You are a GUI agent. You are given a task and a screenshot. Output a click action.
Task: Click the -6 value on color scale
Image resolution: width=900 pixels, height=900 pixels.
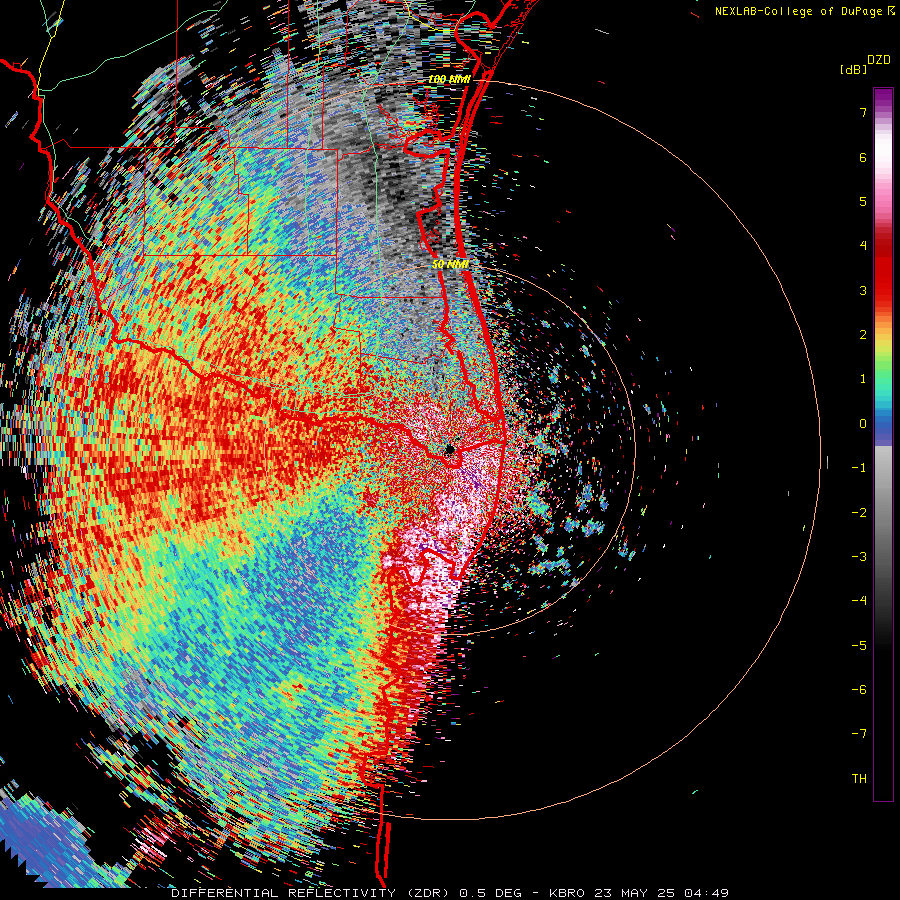tap(859, 689)
